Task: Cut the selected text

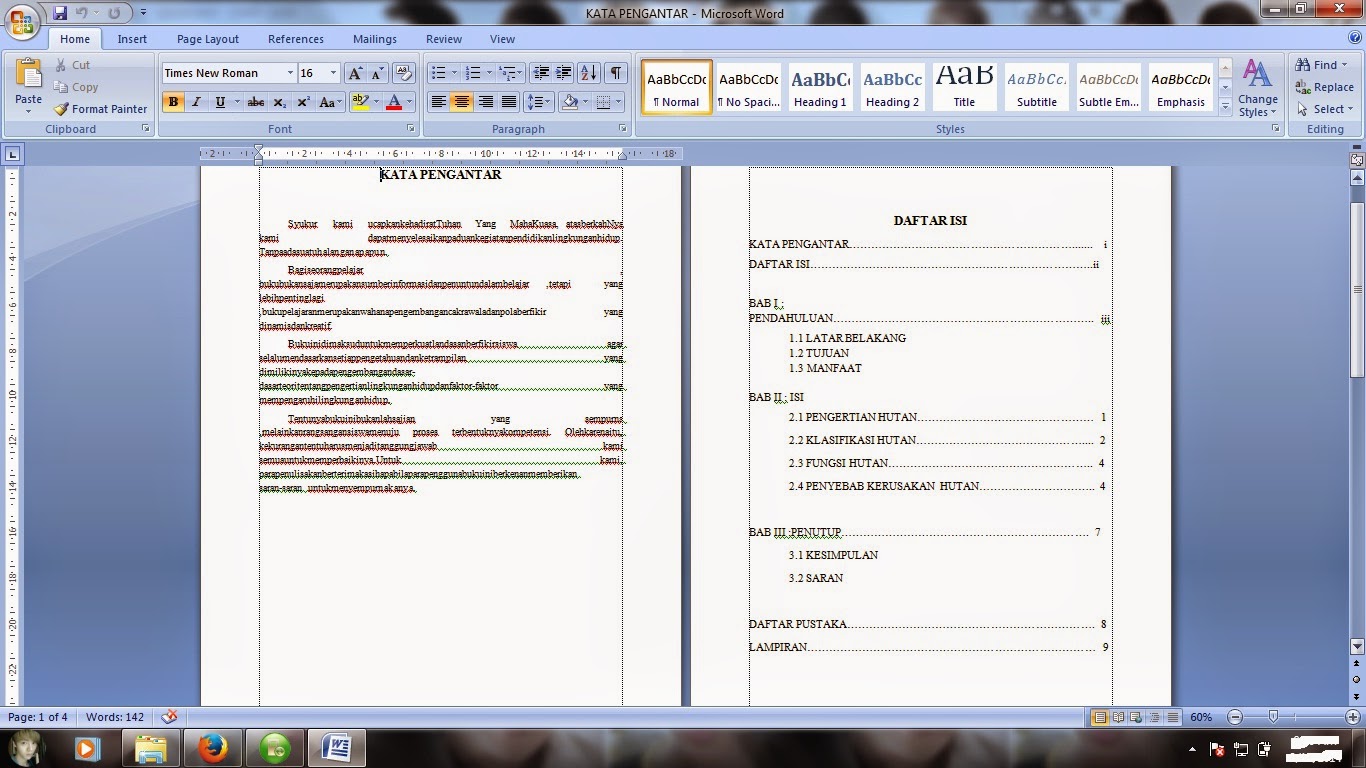Action: [x=72, y=65]
